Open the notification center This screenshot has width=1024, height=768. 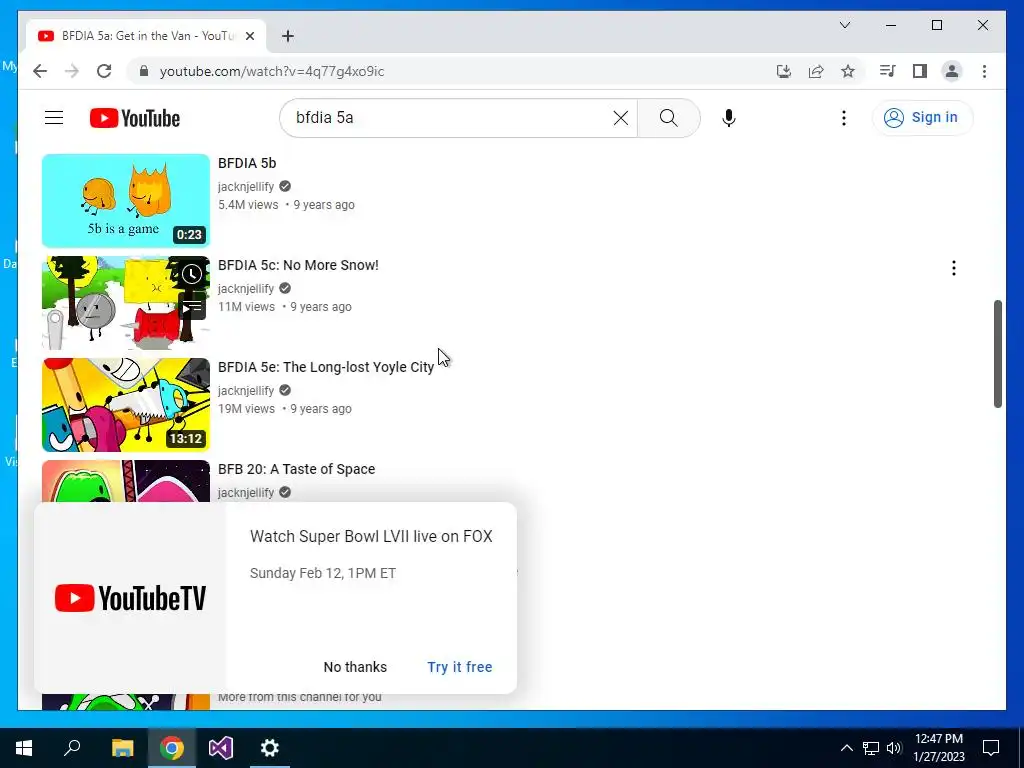click(991, 748)
